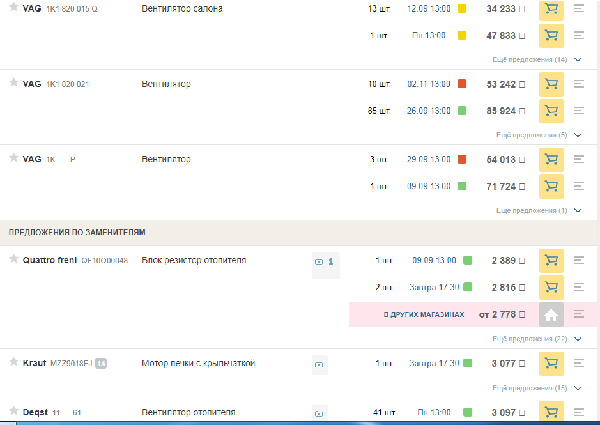Open details menu icon for 47 833 offer

(579, 36)
